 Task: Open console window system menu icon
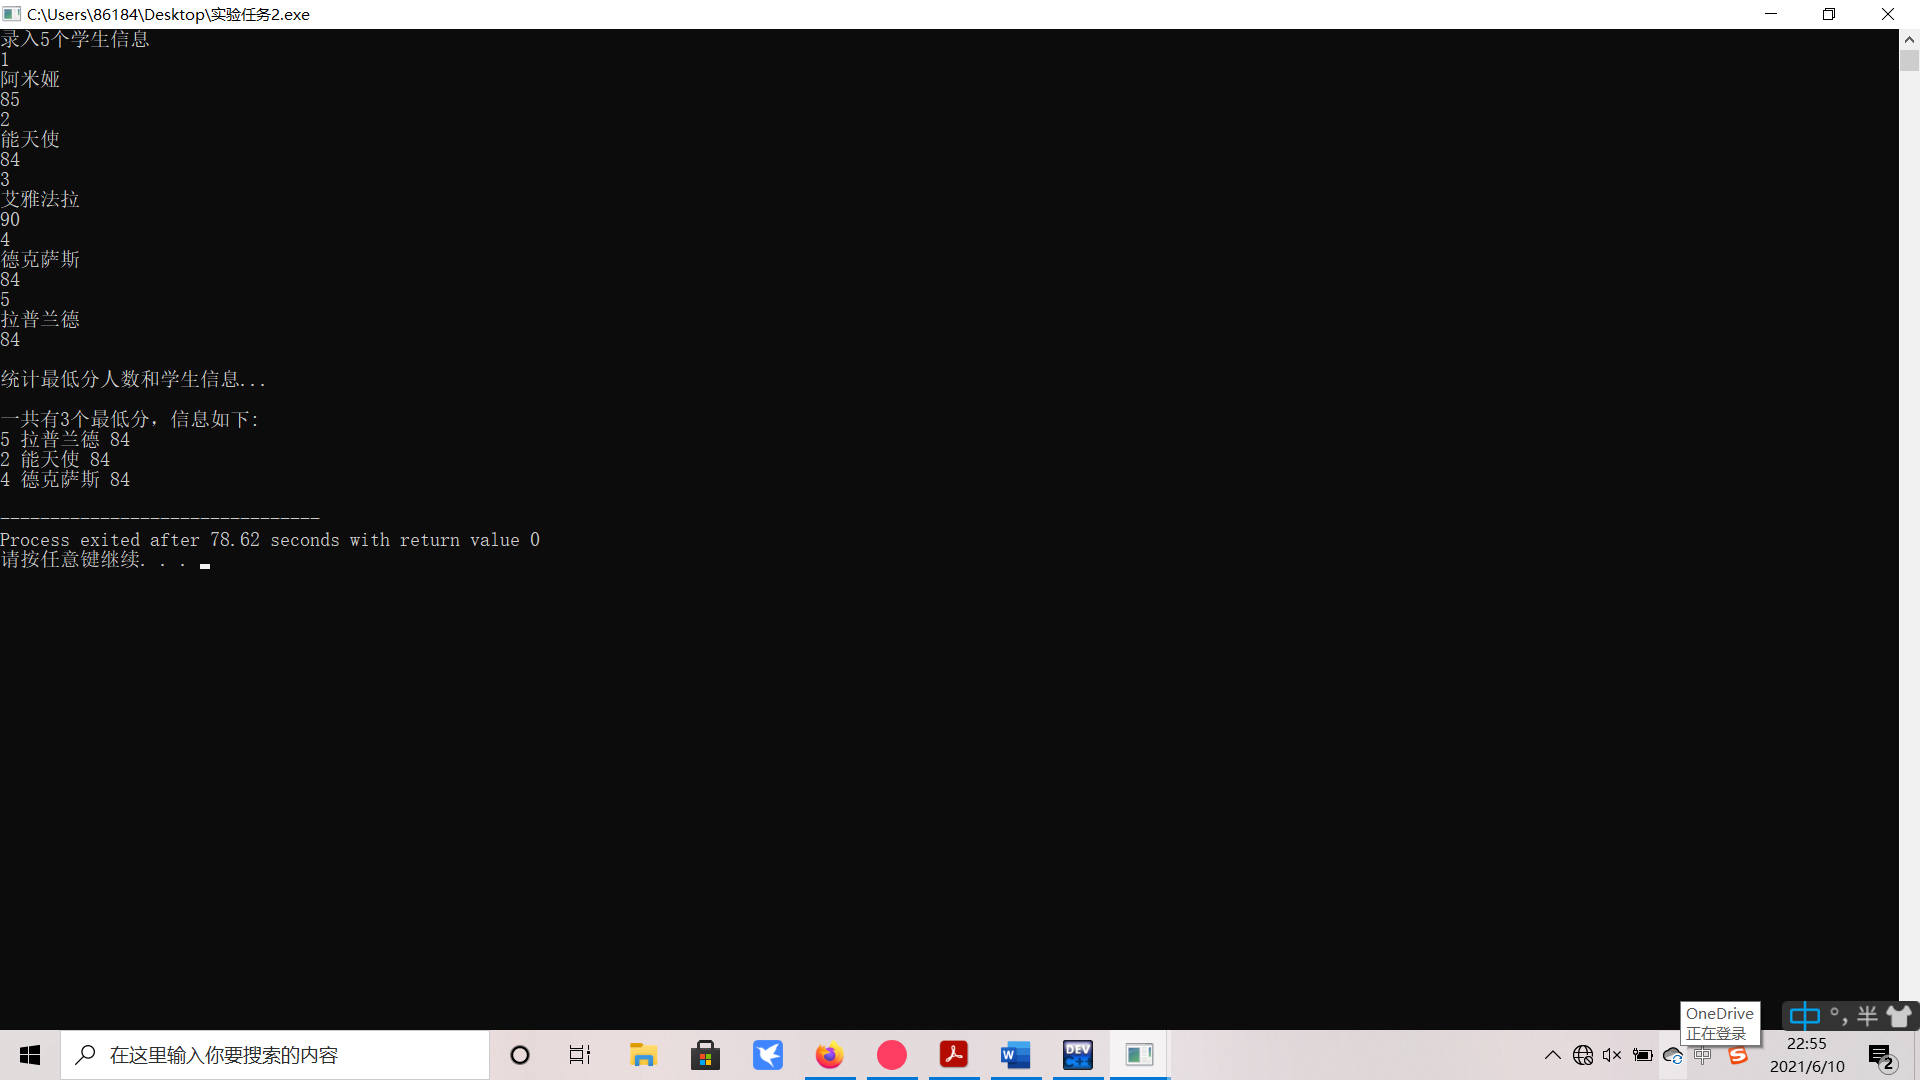point(12,14)
